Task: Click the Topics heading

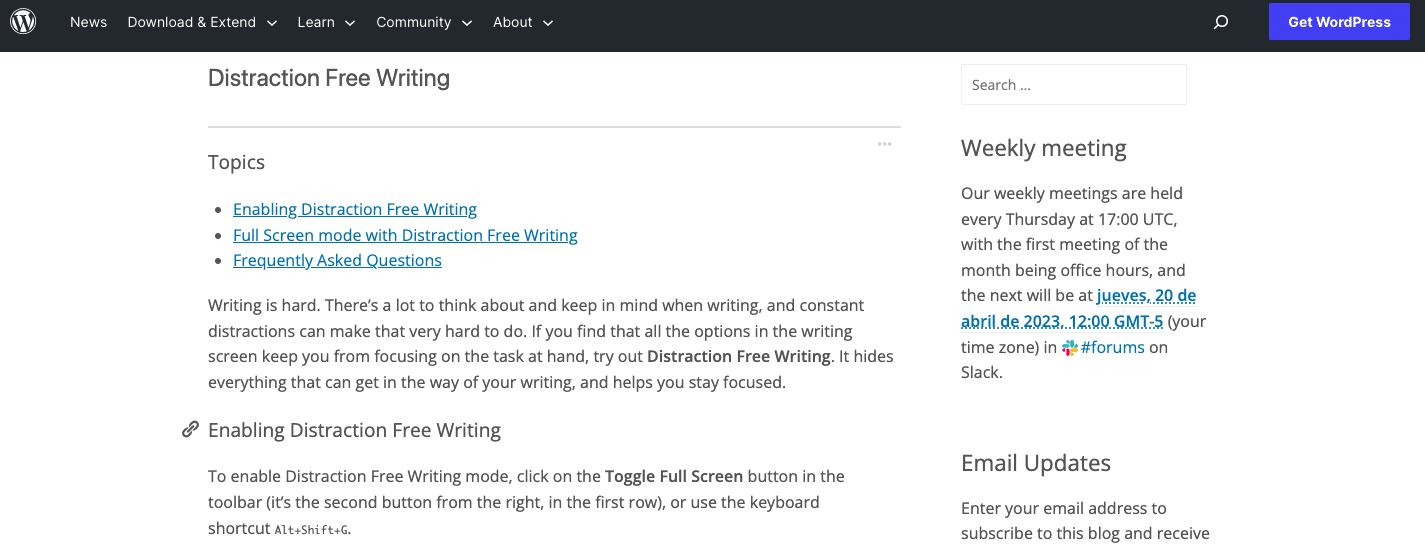Action: 237,162
